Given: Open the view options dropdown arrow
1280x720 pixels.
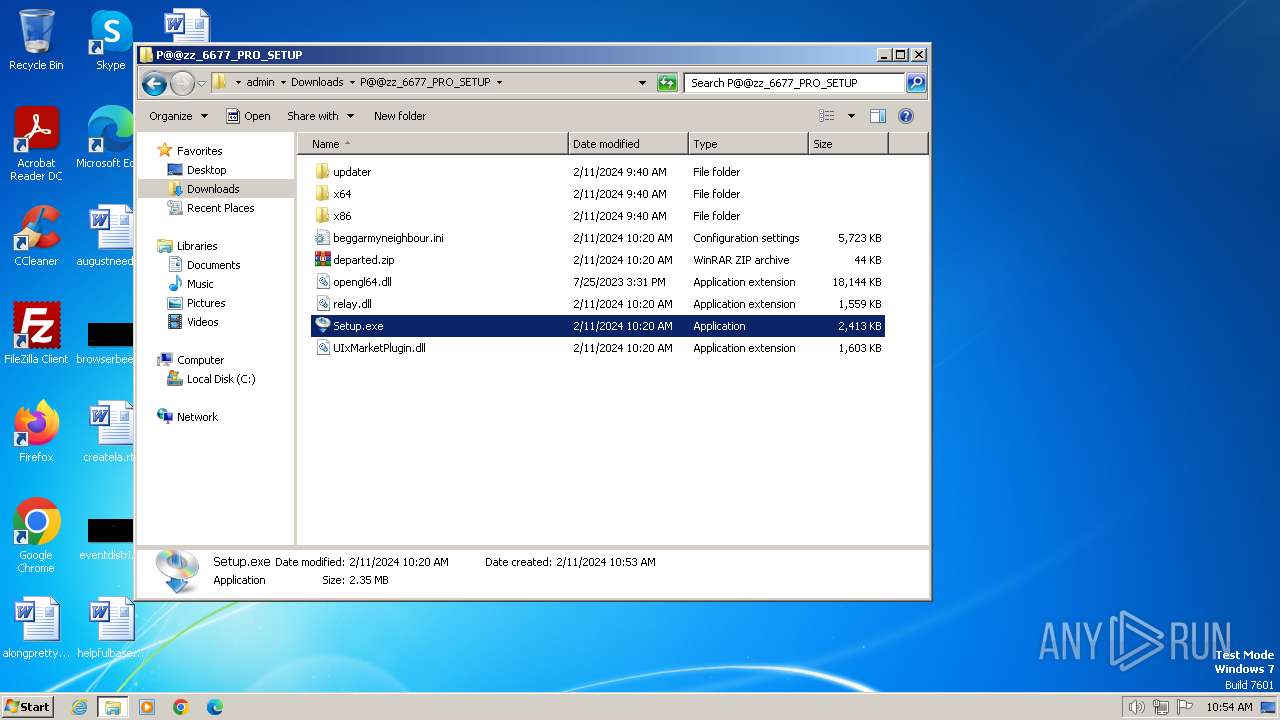Looking at the screenshot, I should click(x=851, y=116).
